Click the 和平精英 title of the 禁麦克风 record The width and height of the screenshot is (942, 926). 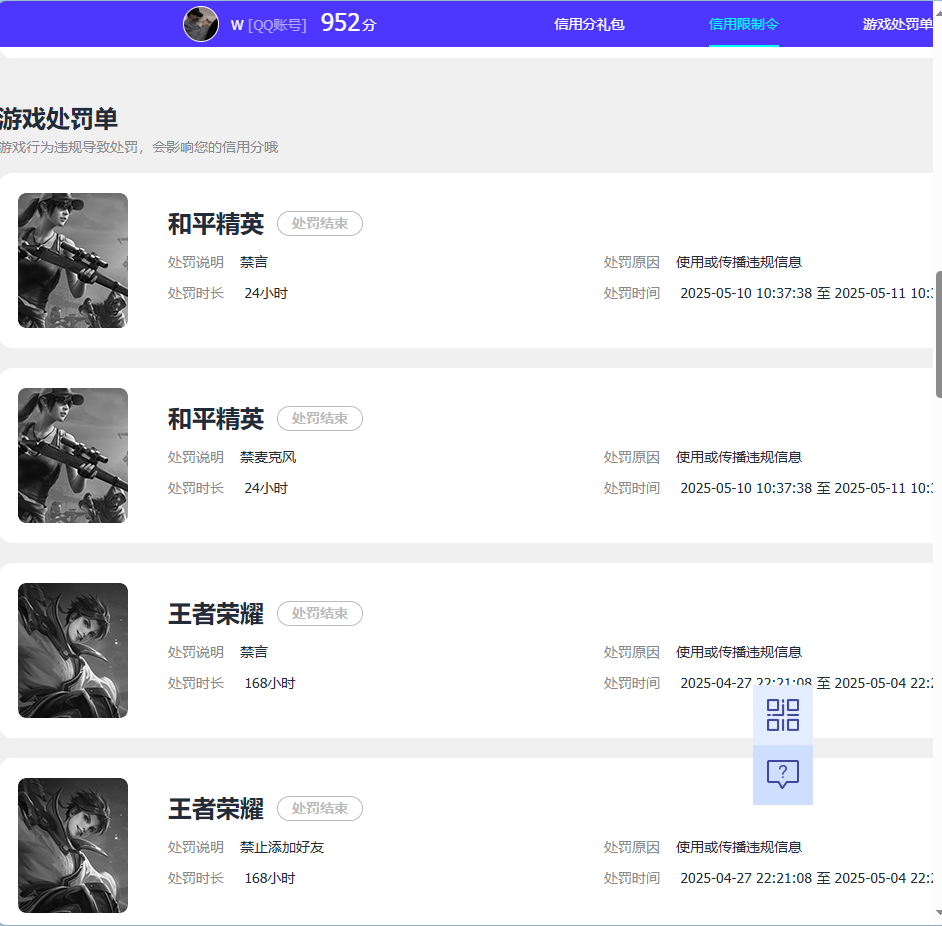[216, 419]
